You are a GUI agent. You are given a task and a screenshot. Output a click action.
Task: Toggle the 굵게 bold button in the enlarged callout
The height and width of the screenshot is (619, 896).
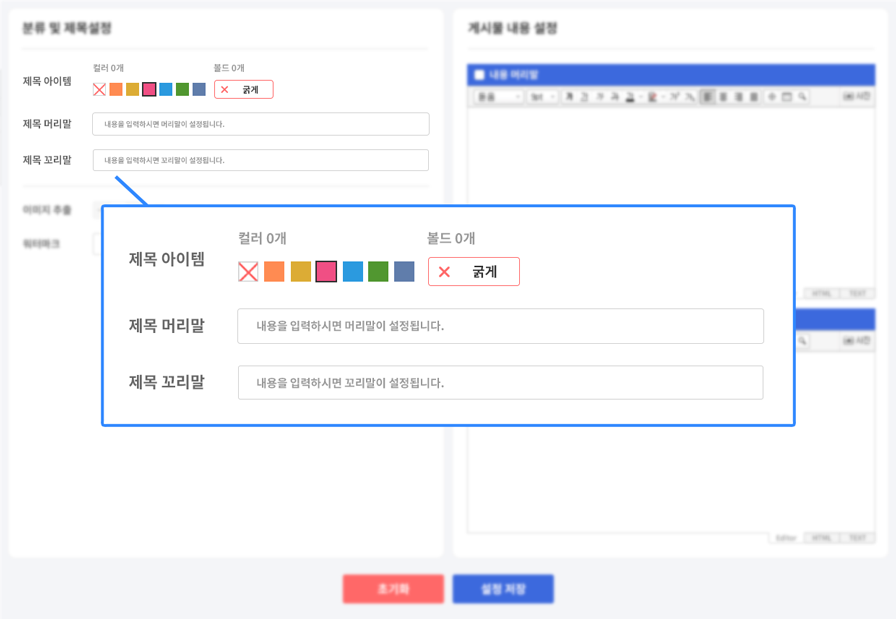click(x=474, y=272)
